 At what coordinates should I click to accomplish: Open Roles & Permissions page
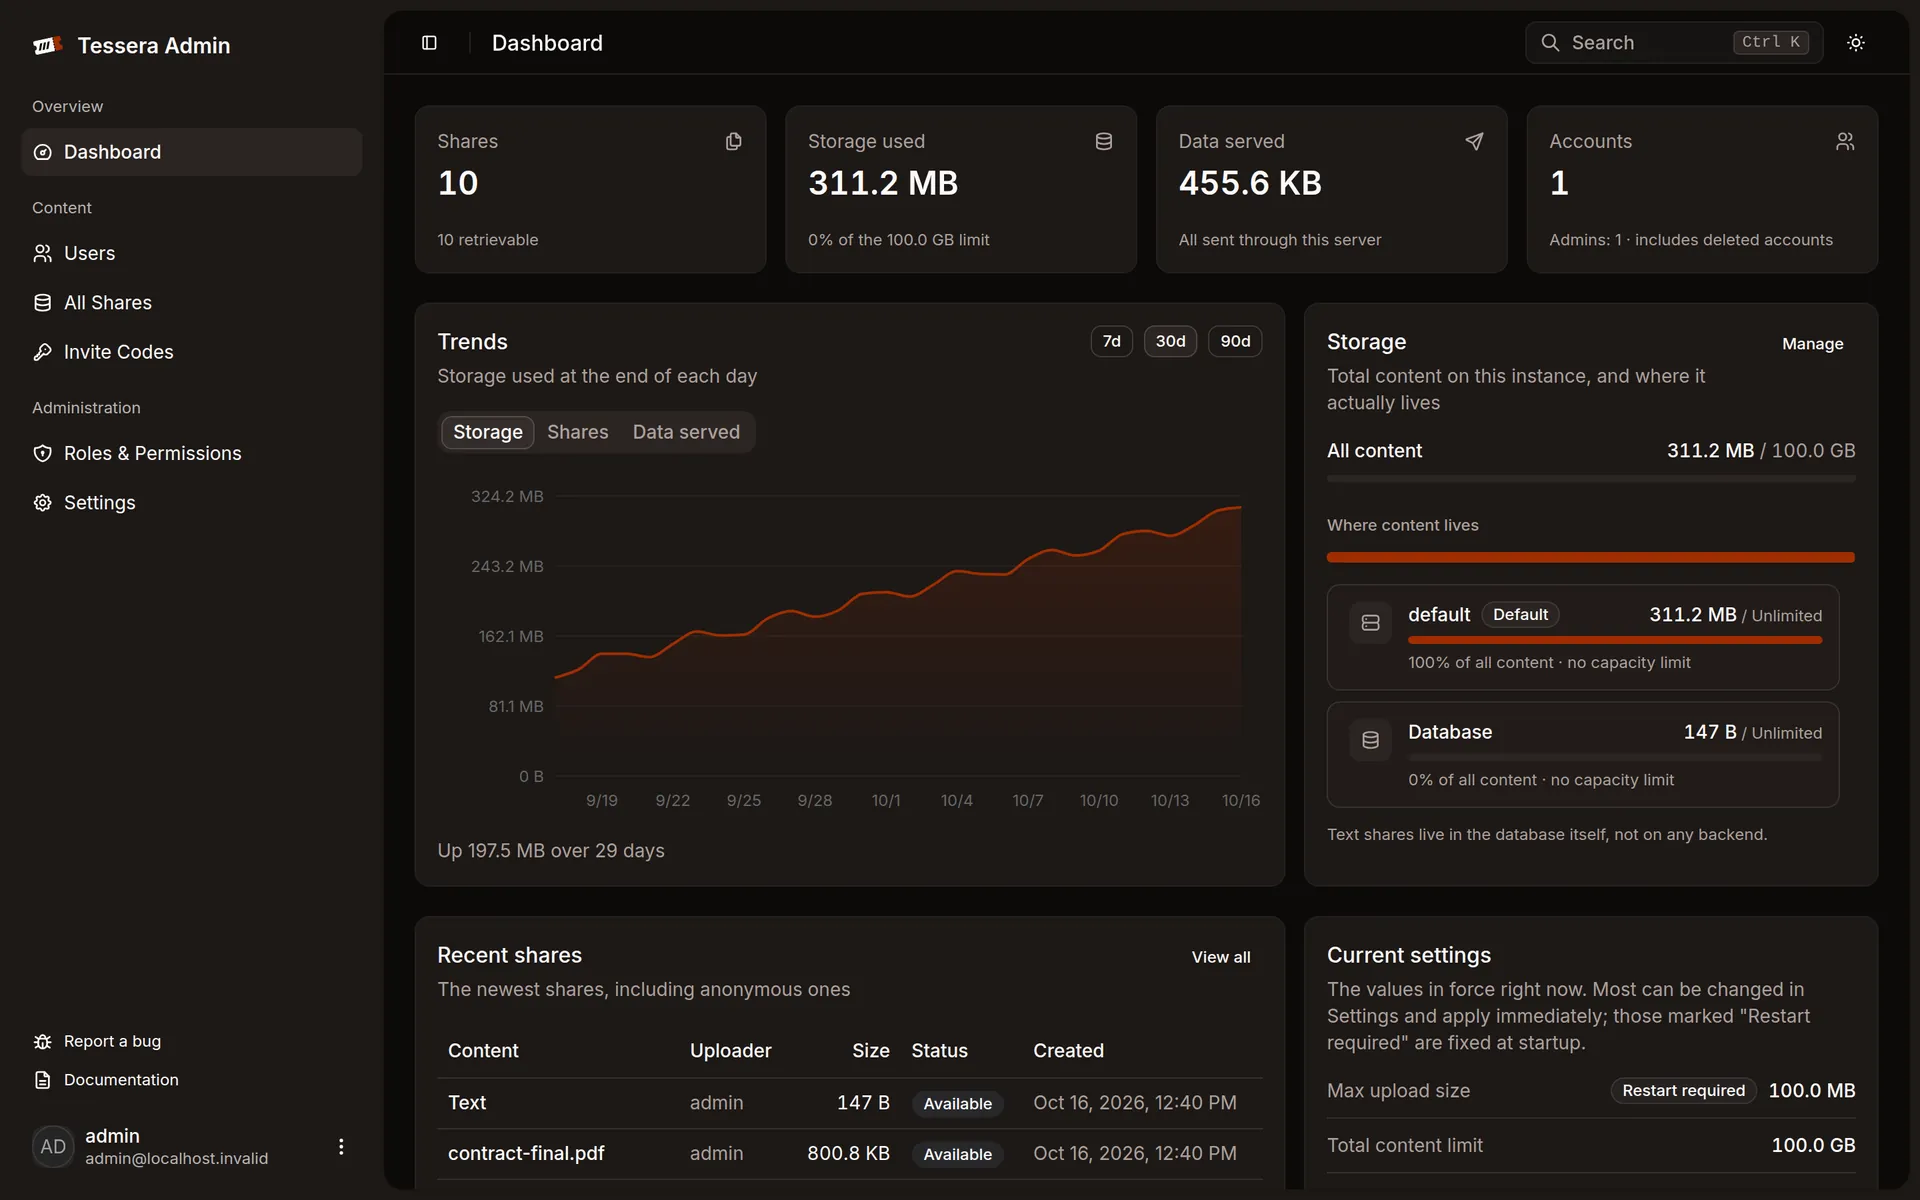click(x=192, y=454)
